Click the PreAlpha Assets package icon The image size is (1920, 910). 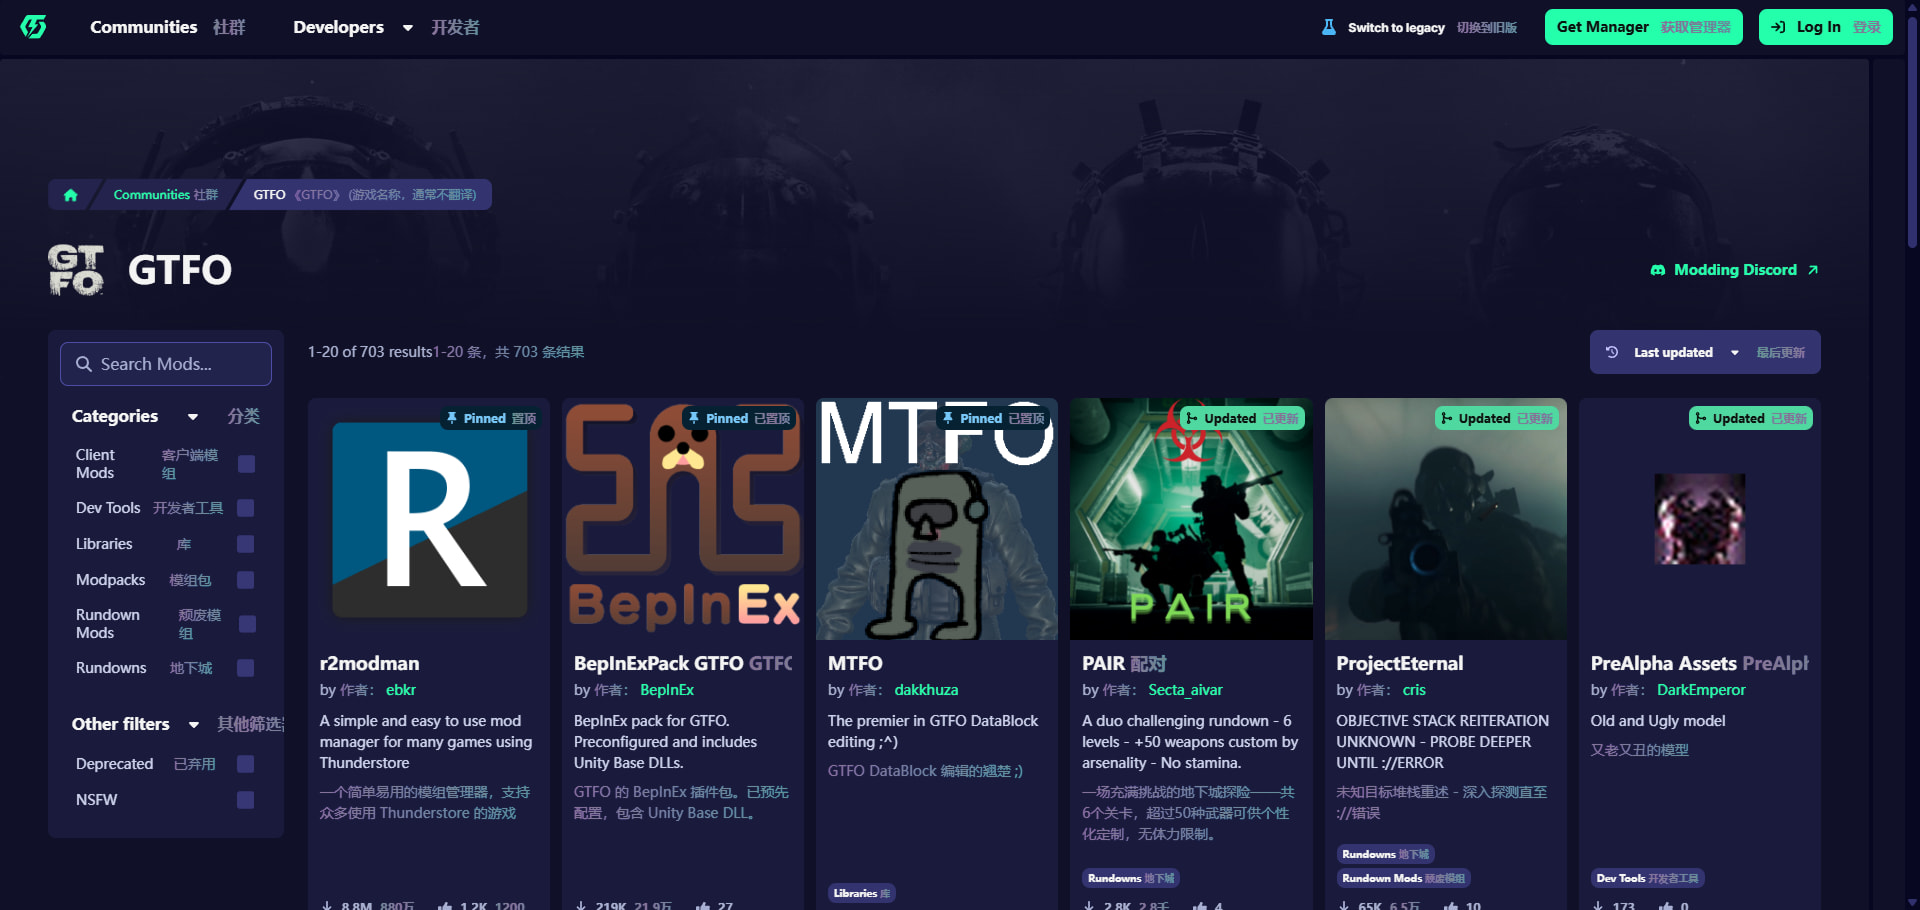click(x=1699, y=519)
